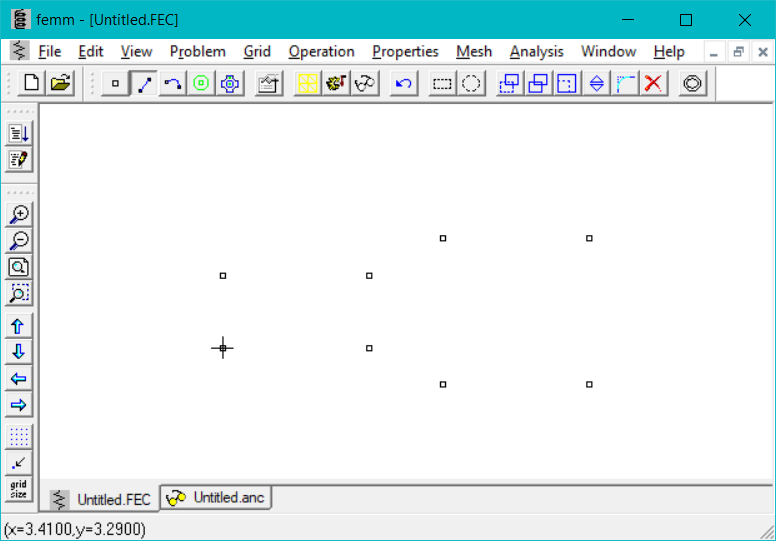View results with the glasses icon

(x=365, y=83)
